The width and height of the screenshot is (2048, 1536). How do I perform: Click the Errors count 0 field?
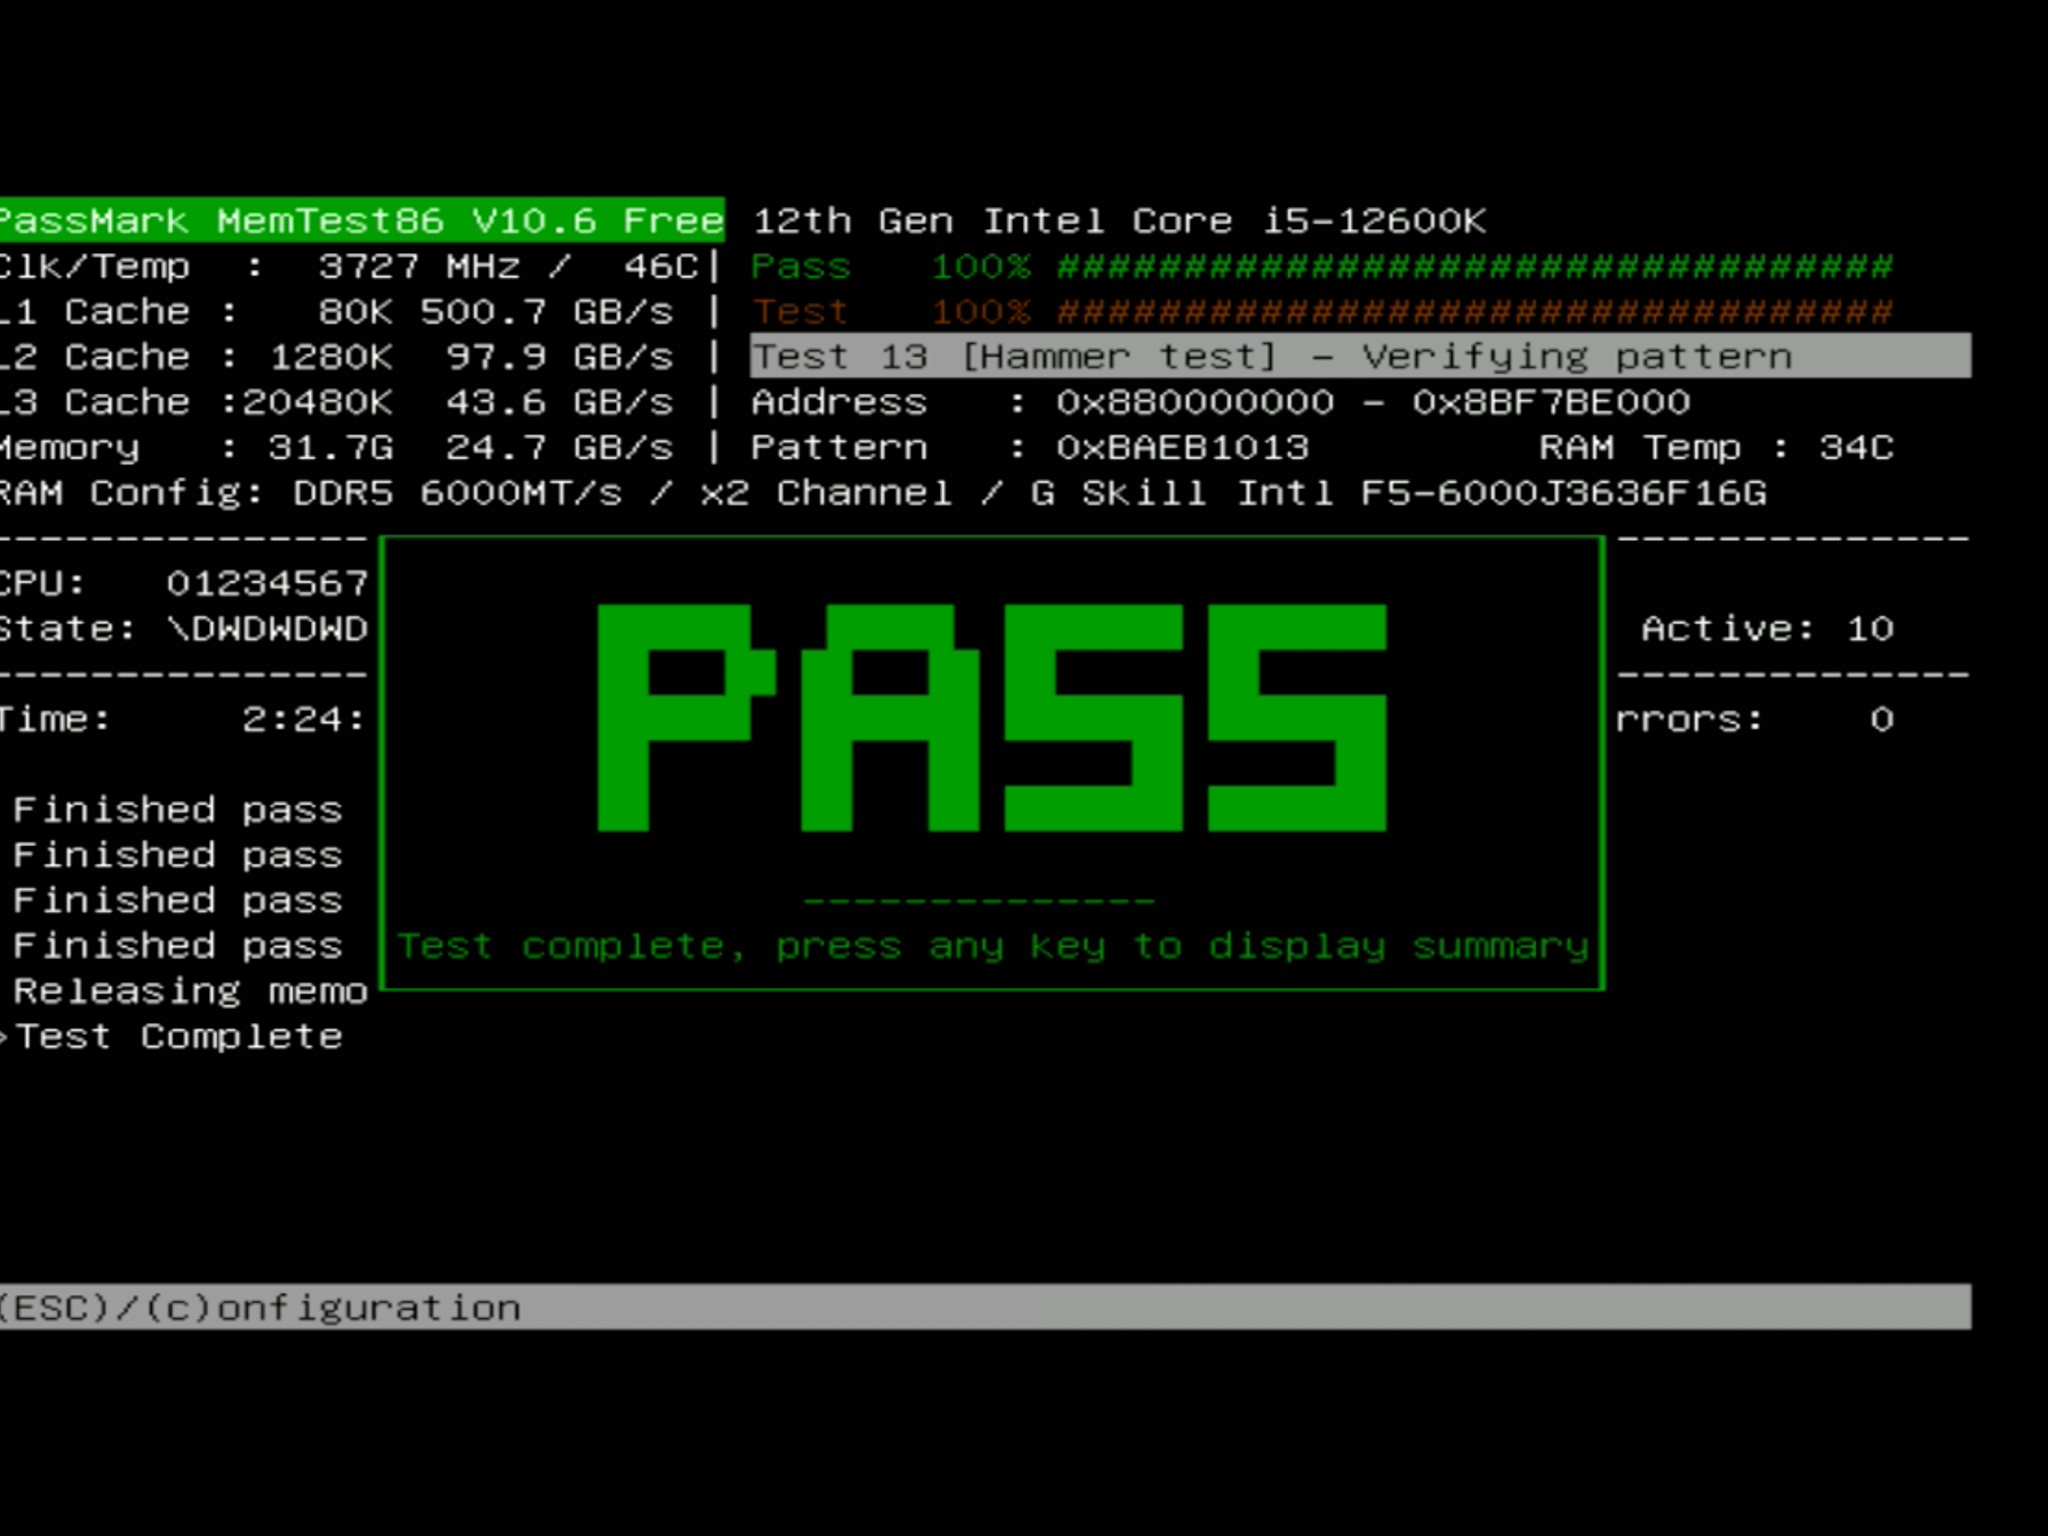pos(1755,719)
